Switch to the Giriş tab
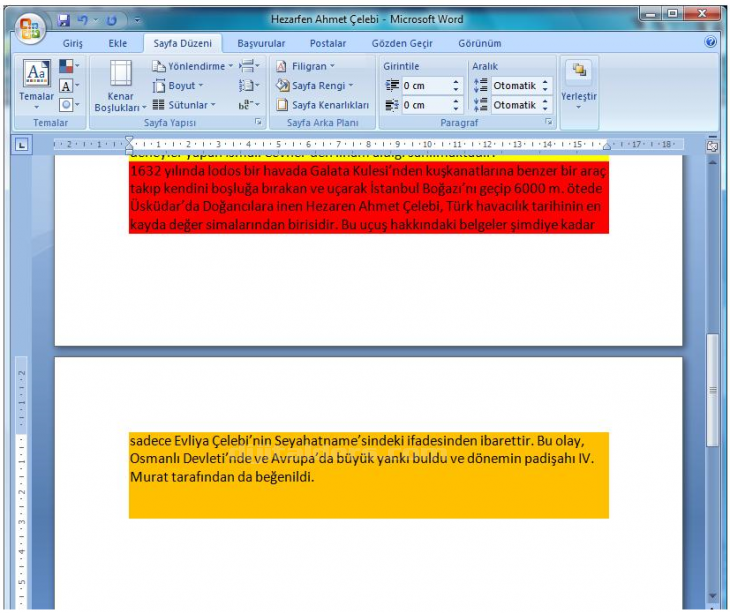 72,43
